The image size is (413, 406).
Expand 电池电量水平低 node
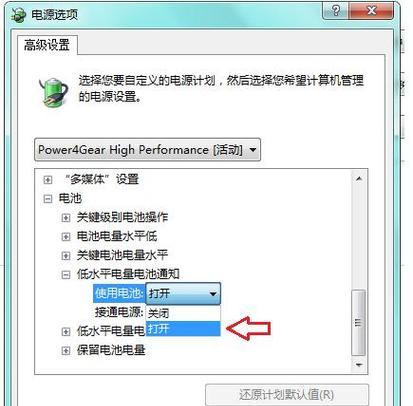66,236
